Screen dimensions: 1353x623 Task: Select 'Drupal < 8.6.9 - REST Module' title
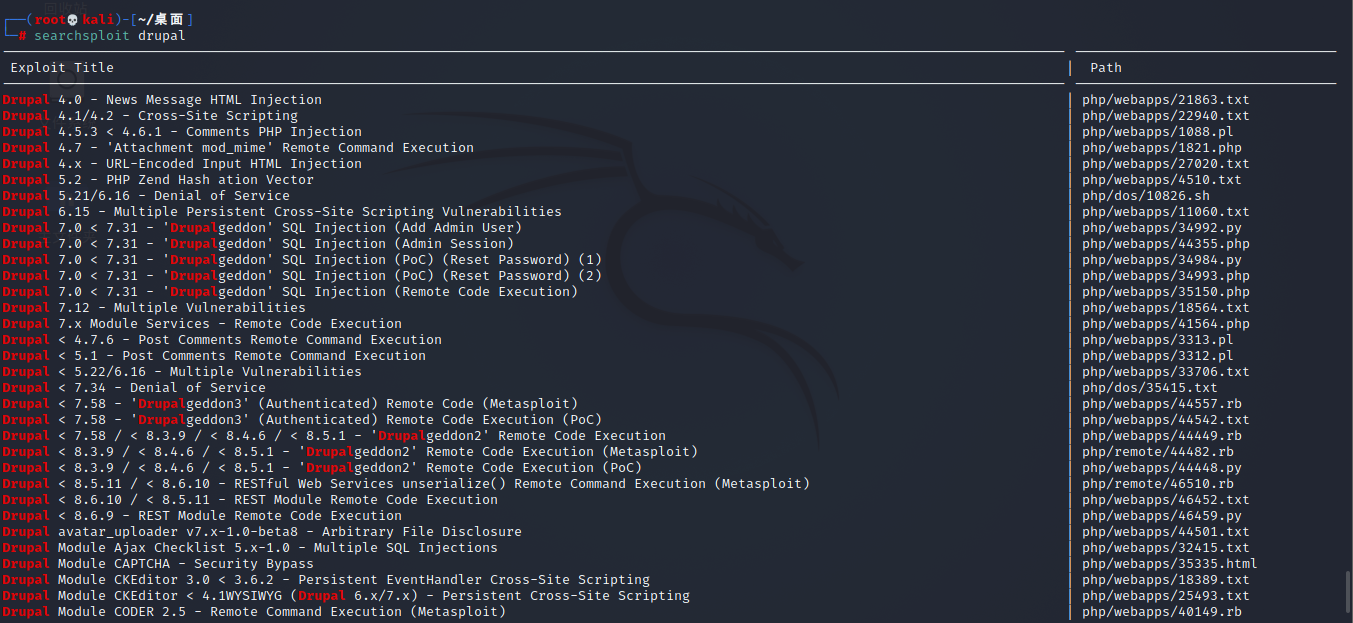coord(202,516)
